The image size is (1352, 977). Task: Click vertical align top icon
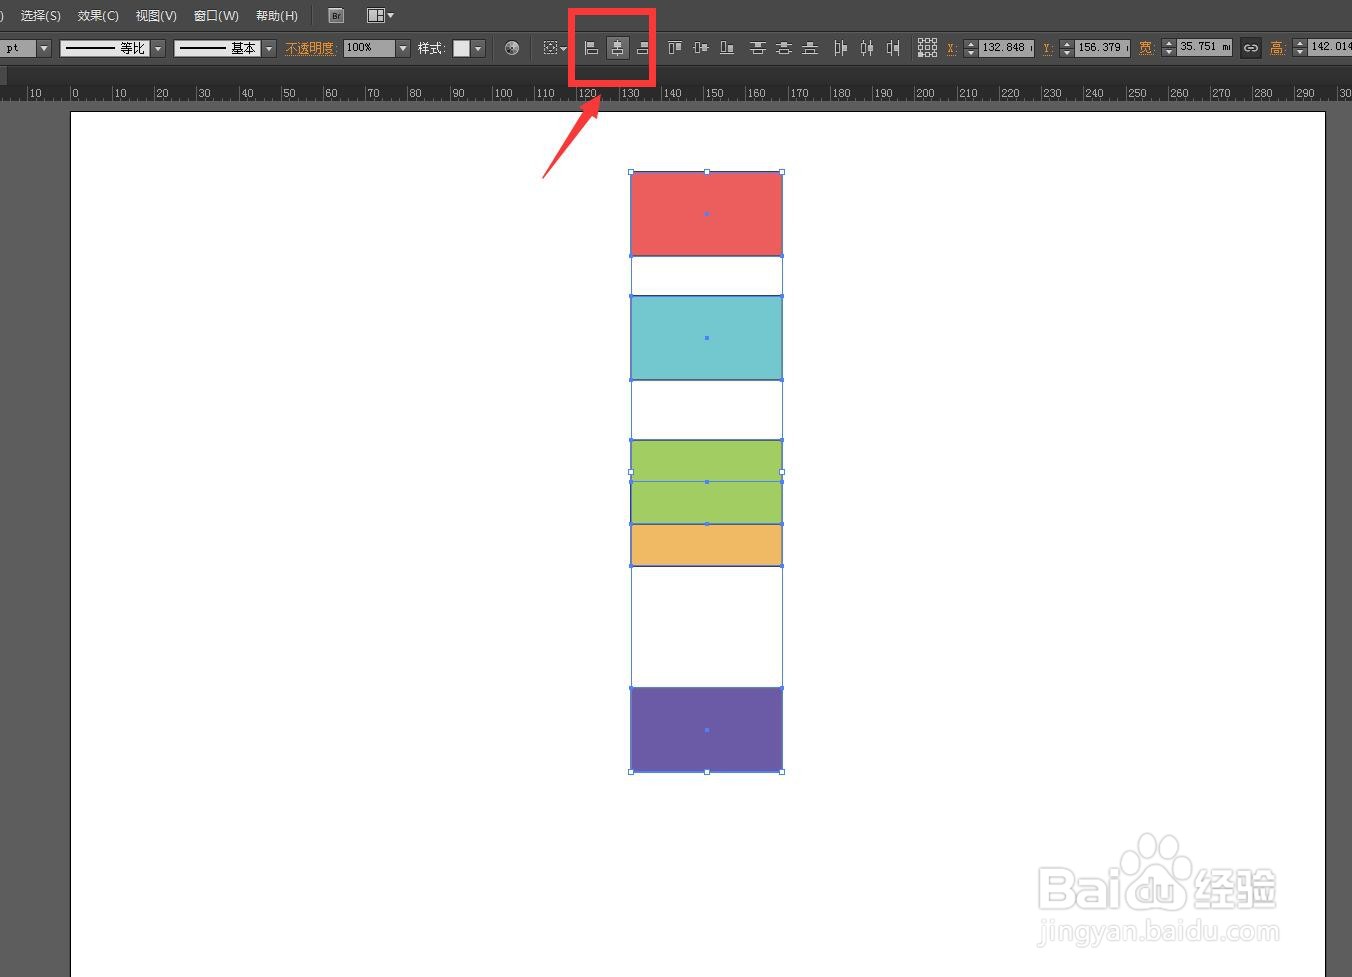pos(675,48)
